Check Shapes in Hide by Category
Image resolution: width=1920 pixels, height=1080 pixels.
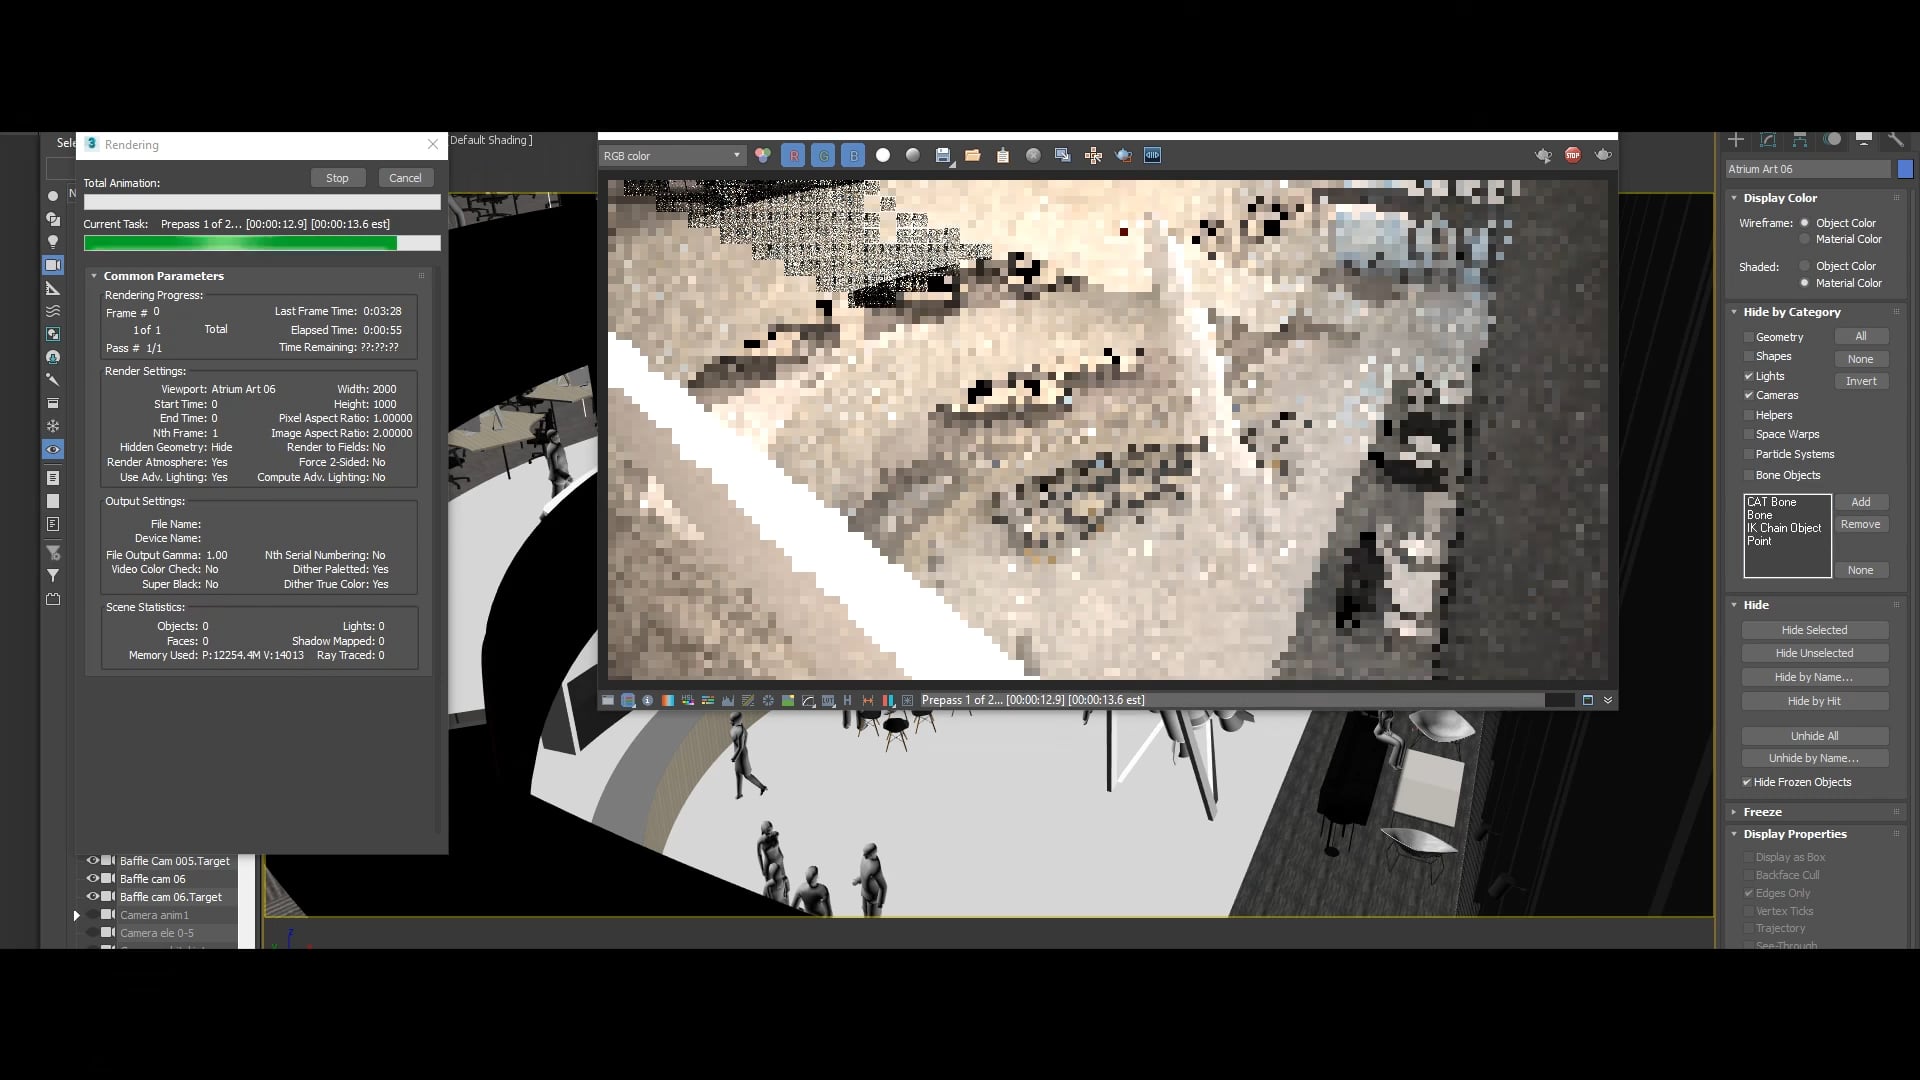click(1749, 357)
